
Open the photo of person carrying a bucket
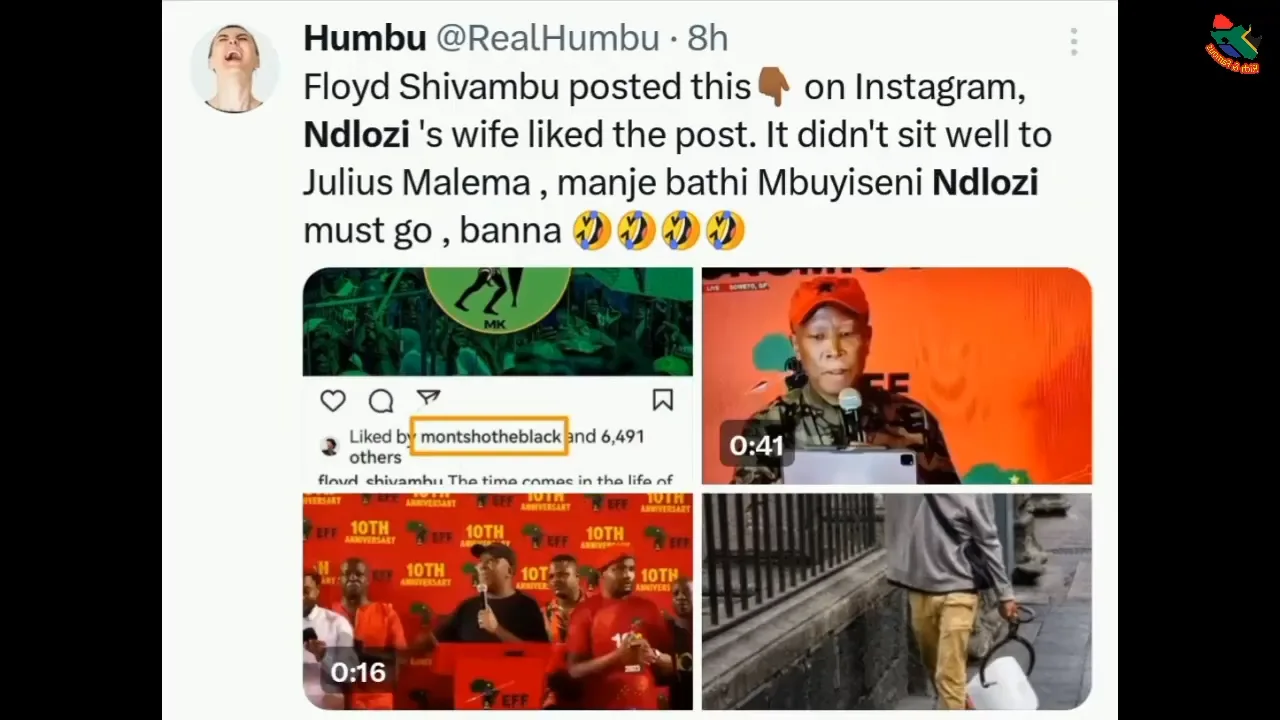click(x=896, y=601)
